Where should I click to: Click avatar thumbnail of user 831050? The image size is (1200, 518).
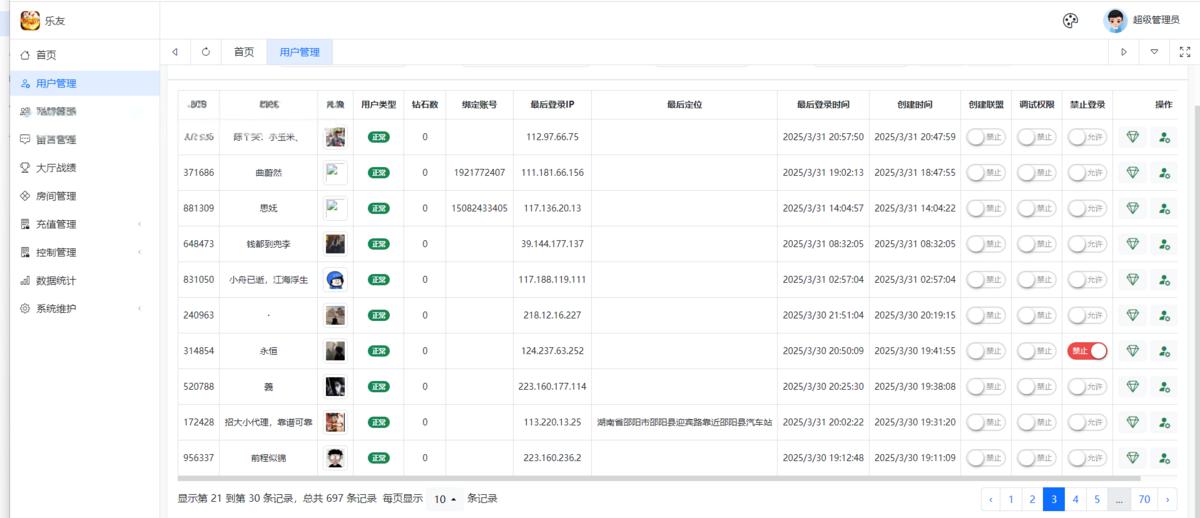[336, 280]
